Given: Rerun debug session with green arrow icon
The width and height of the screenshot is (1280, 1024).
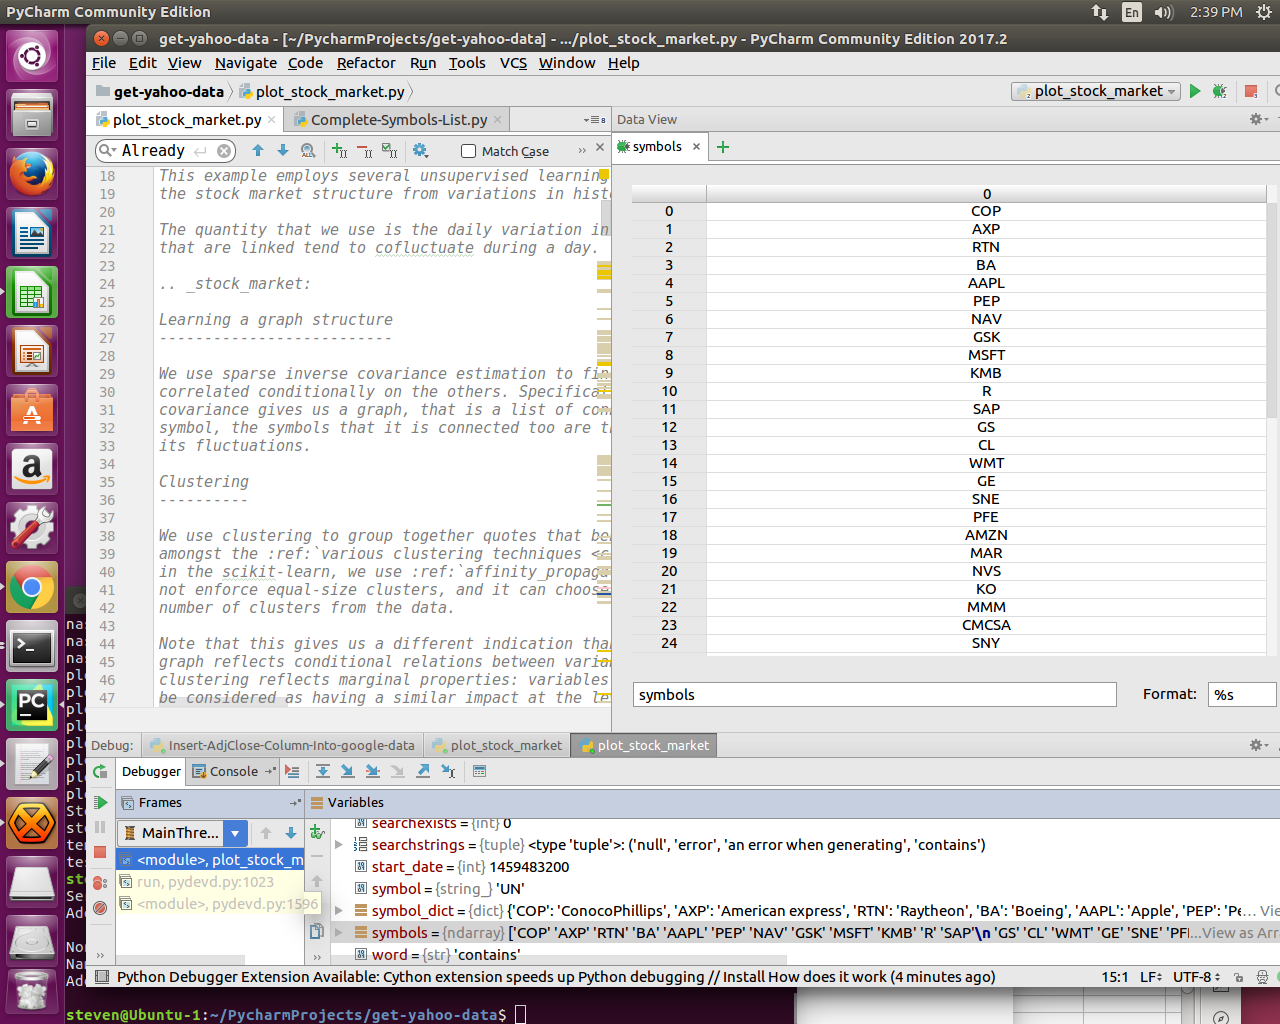Looking at the screenshot, I should point(100,771).
